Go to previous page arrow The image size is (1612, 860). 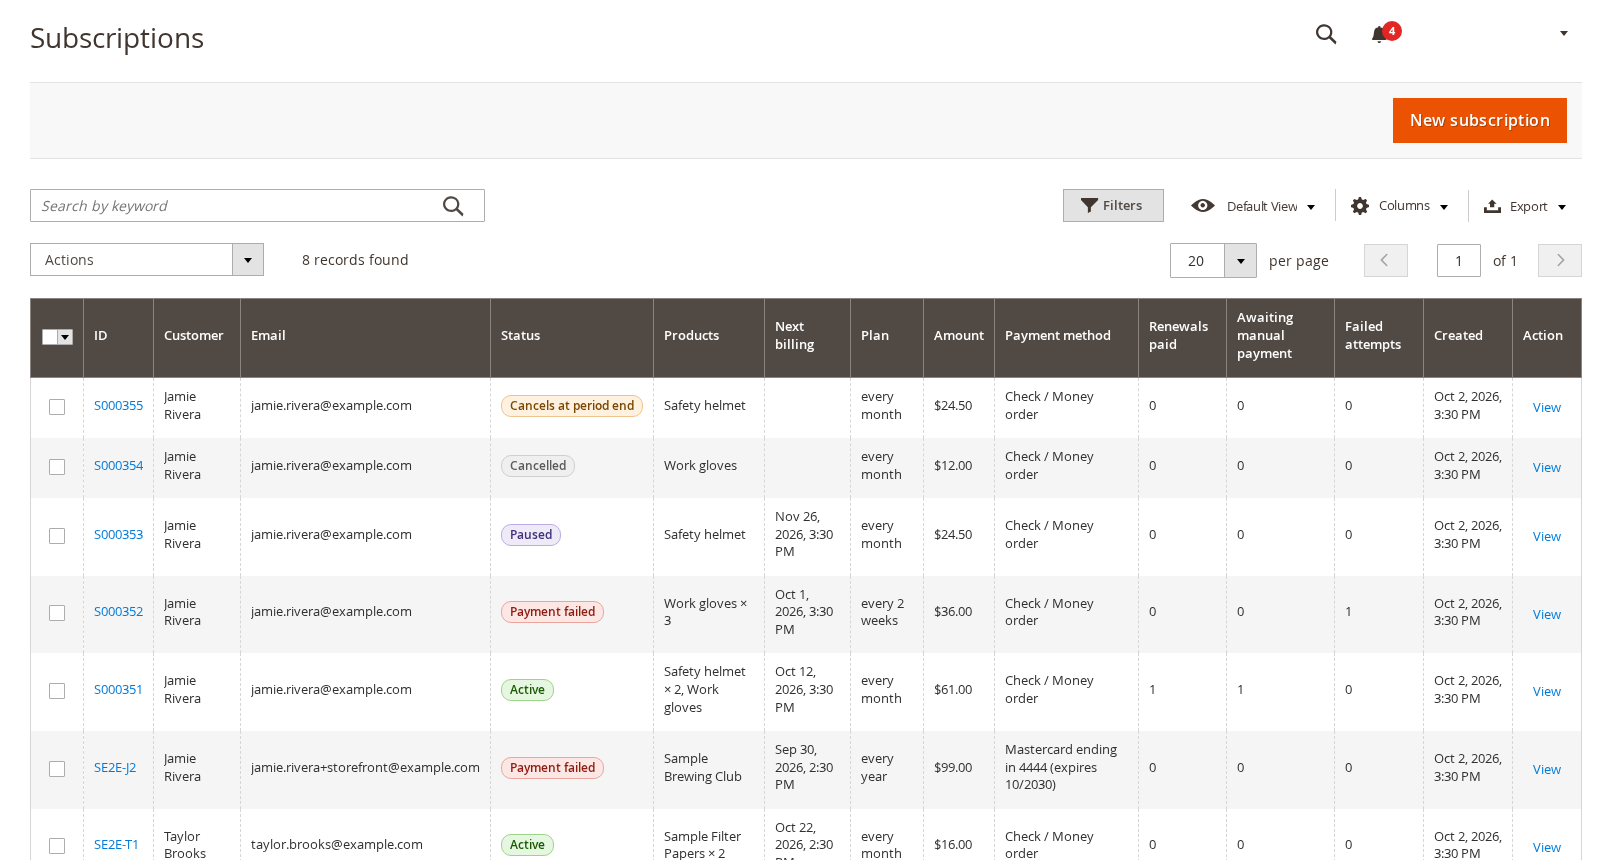tap(1385, 261)
